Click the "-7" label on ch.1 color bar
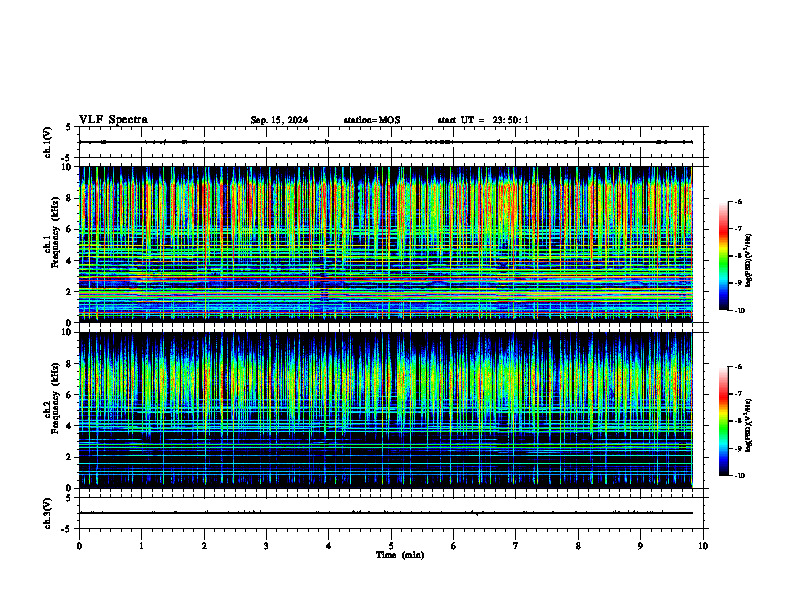 click(738, 229)
